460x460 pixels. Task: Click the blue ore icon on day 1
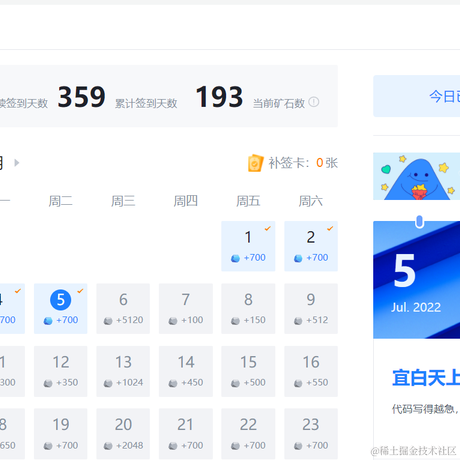(235, 258)
